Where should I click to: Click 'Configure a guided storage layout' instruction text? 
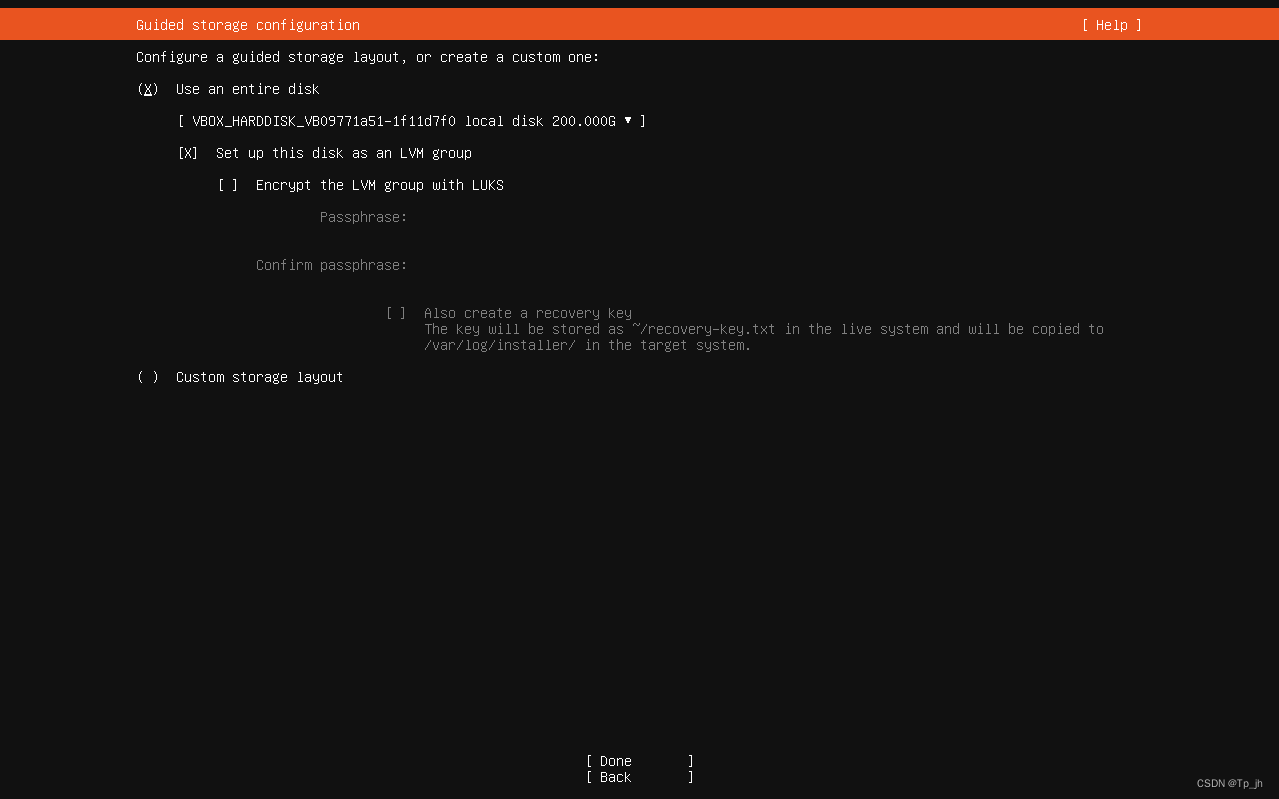tap(368, 57)
